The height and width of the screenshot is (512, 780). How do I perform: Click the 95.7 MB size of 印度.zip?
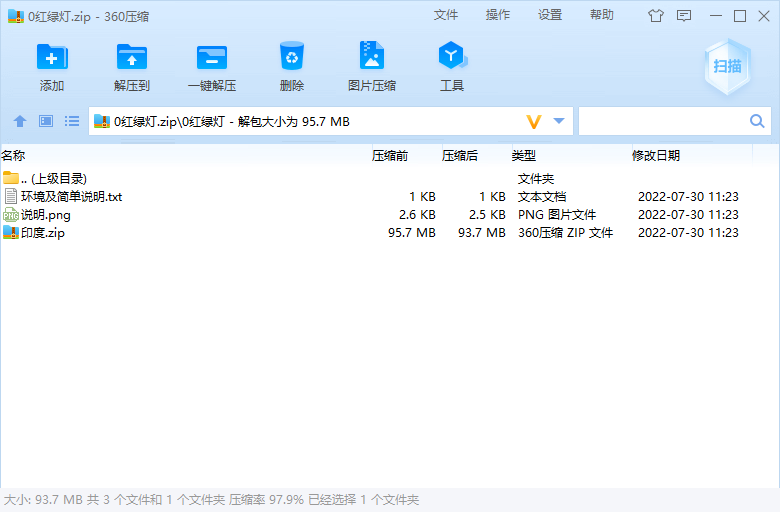412,232
